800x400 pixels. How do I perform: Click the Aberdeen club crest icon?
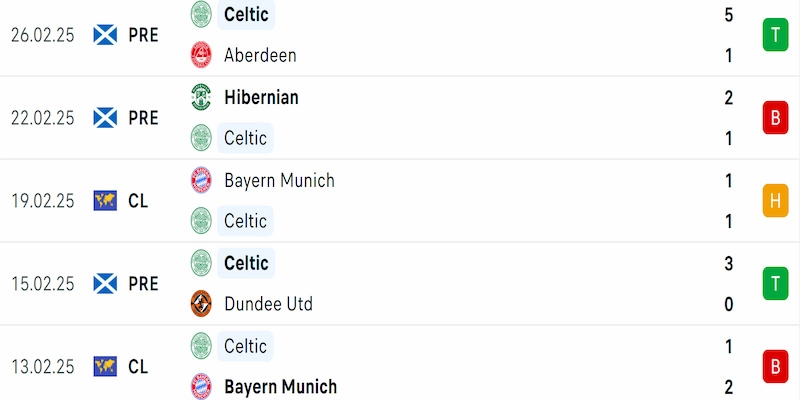click(201, 55)
